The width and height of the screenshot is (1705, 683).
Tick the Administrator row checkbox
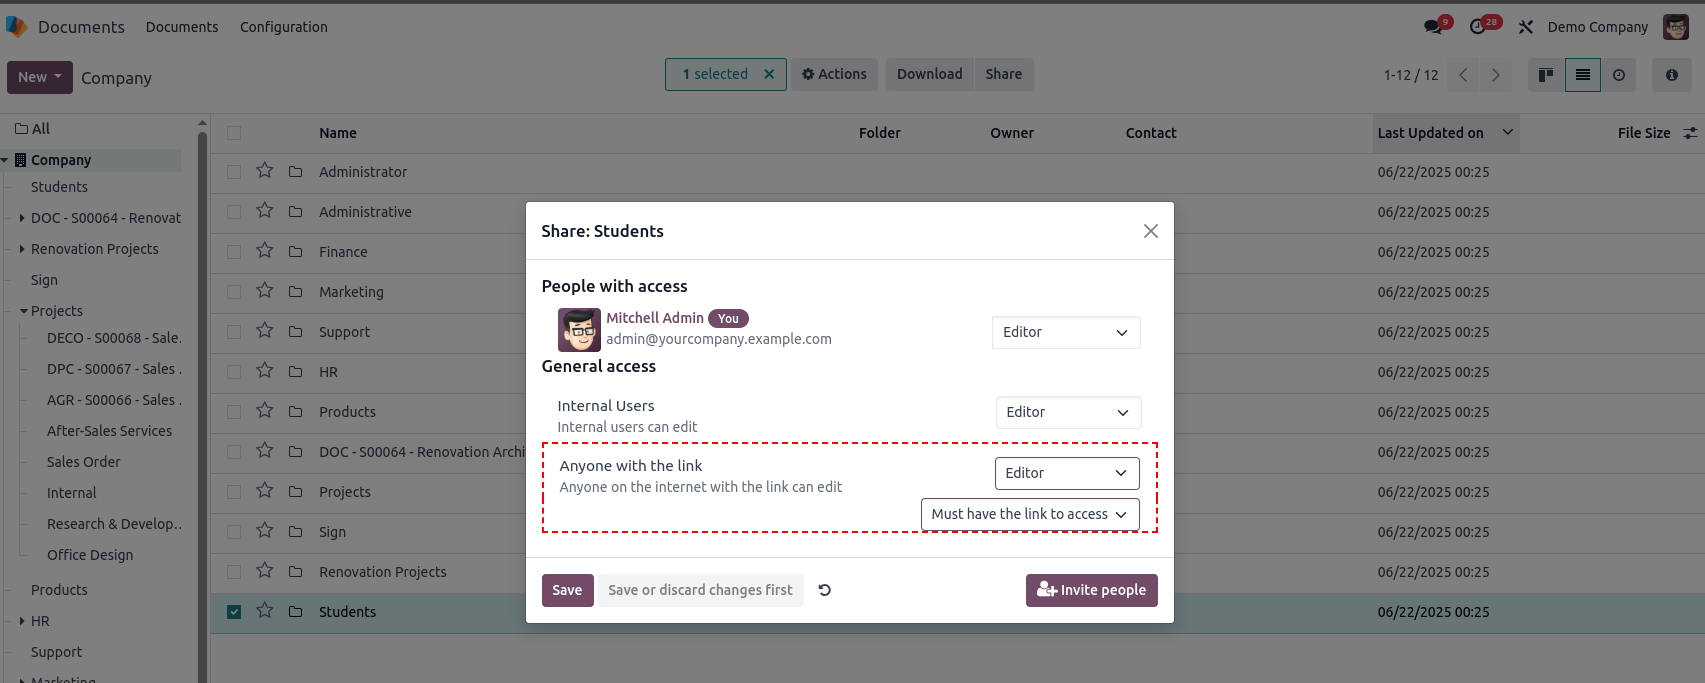click(234, 172)
